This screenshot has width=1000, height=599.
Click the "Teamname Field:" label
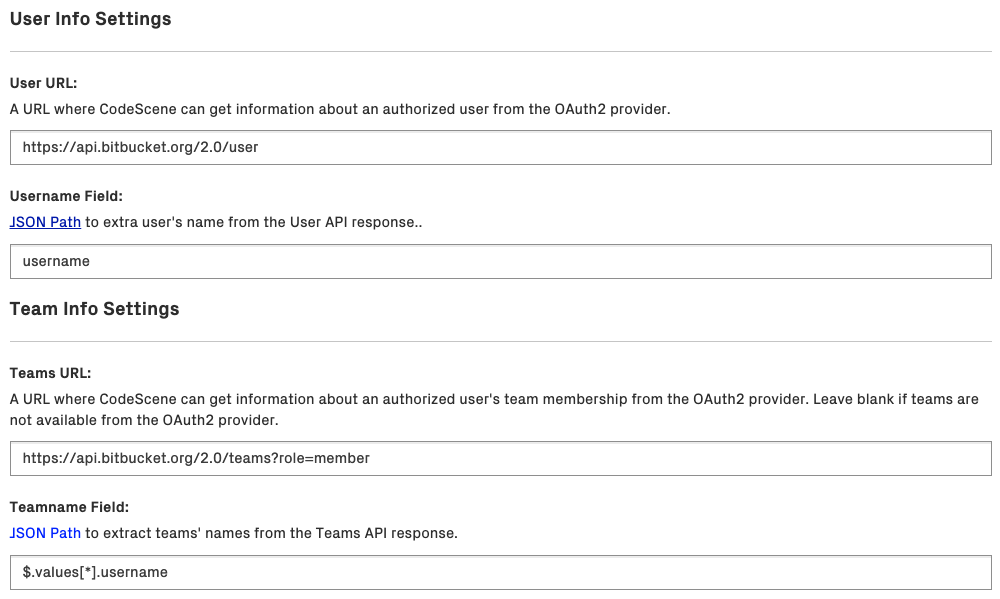pos(69,508)
